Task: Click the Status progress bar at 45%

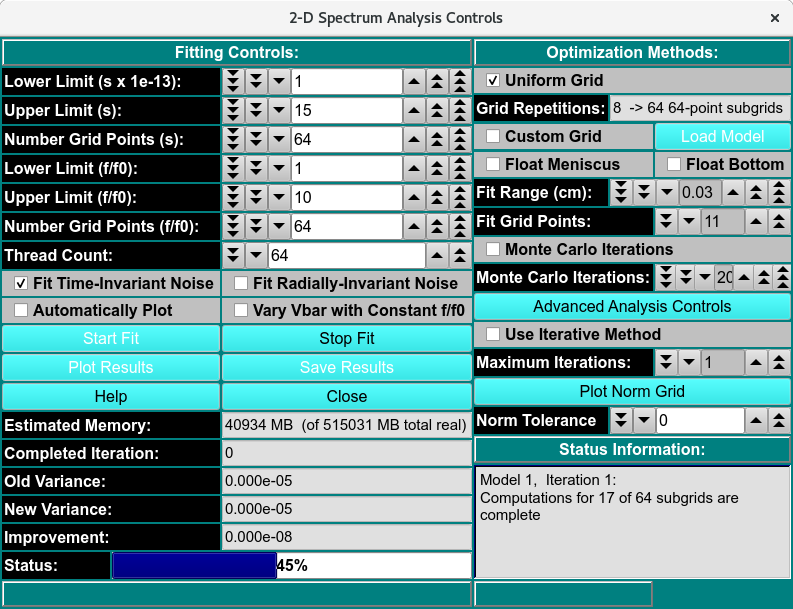Action: (291, 566)
